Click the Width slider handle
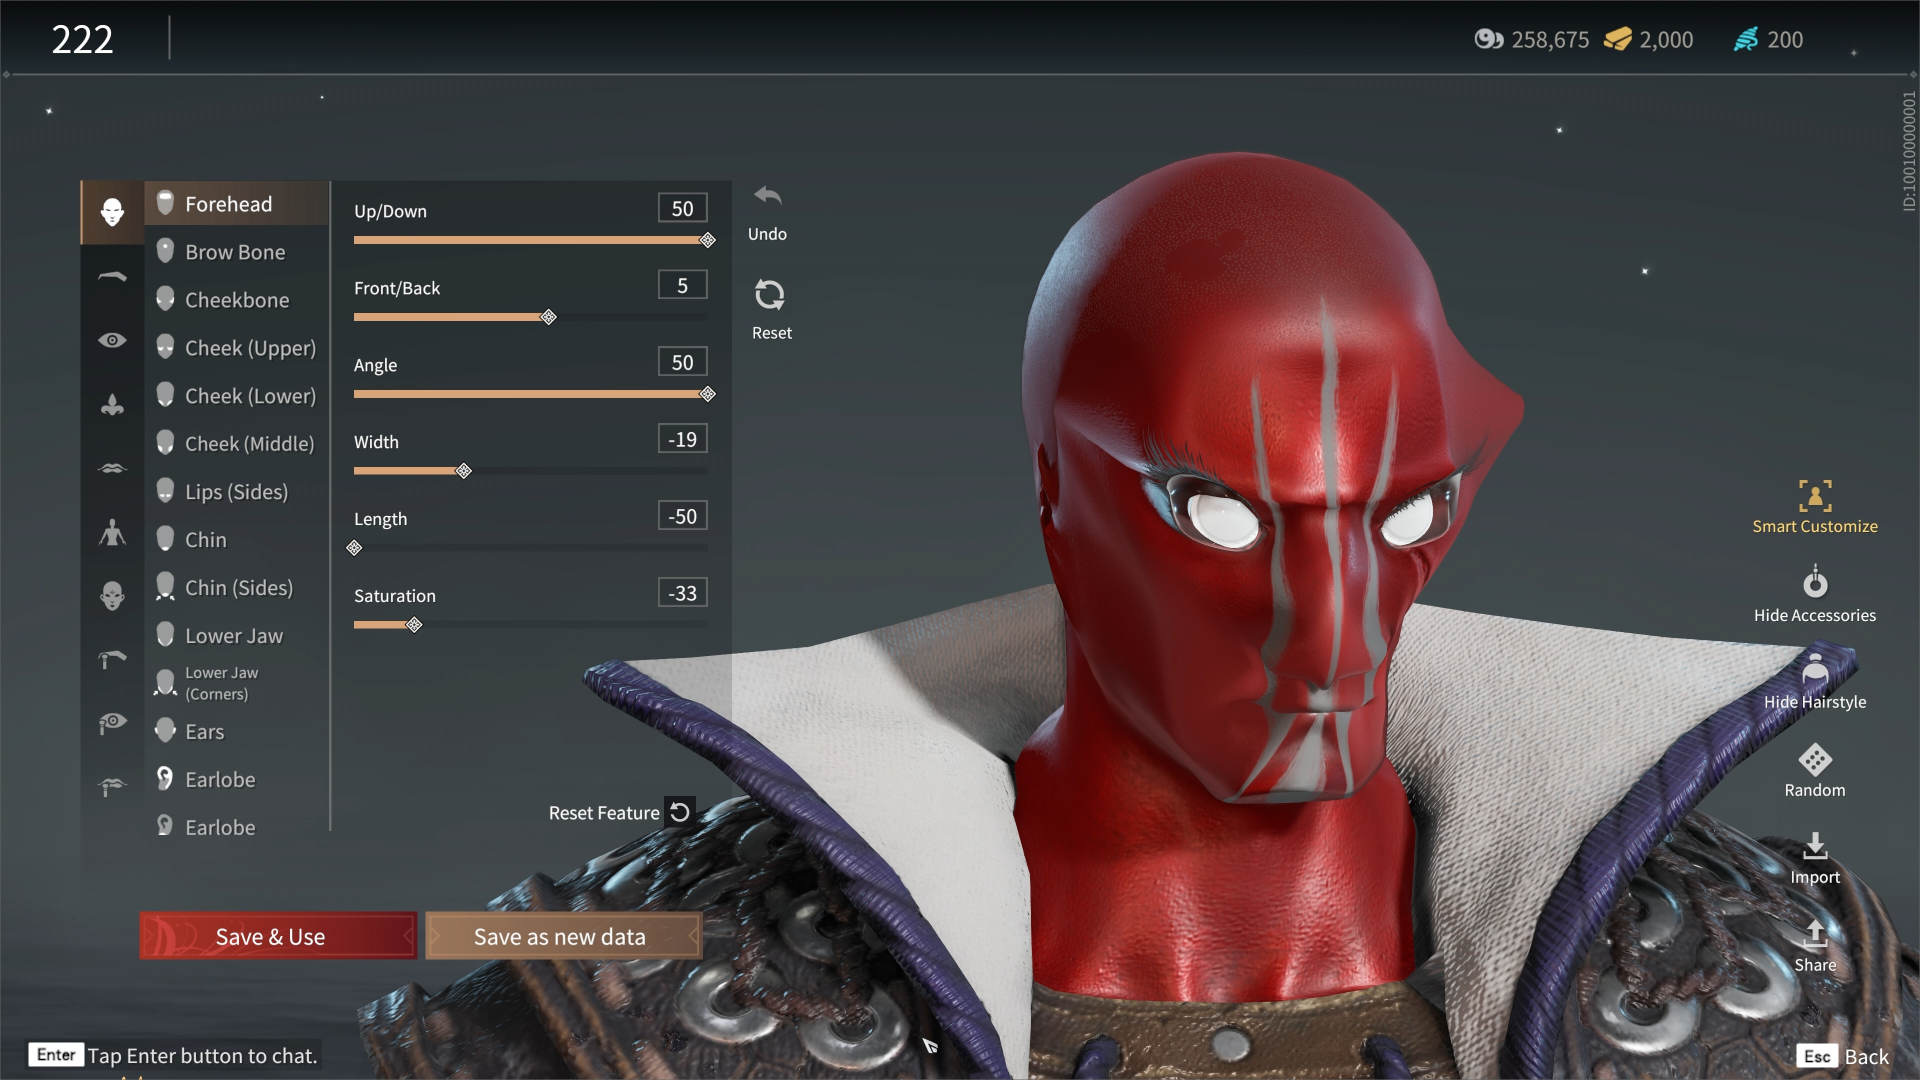Viewport: 1920px width, 1080px height. click(464, 471)
